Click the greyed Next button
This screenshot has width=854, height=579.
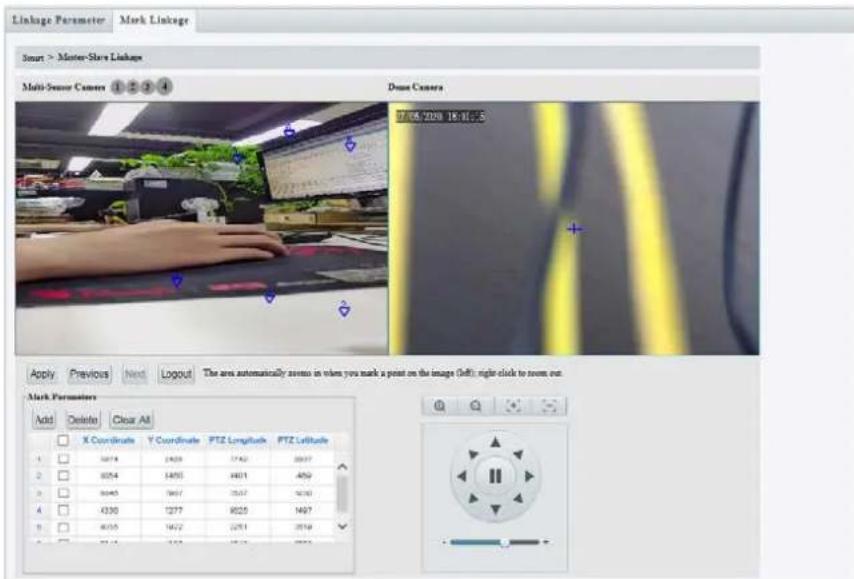pyautogui.click(x=135, y=374)
